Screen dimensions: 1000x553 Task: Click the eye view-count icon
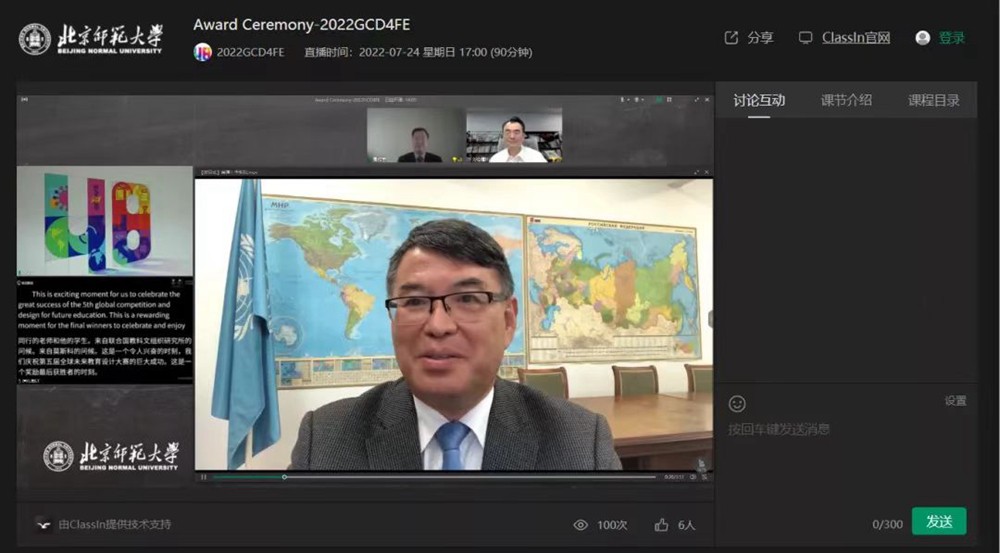[580, 524]
